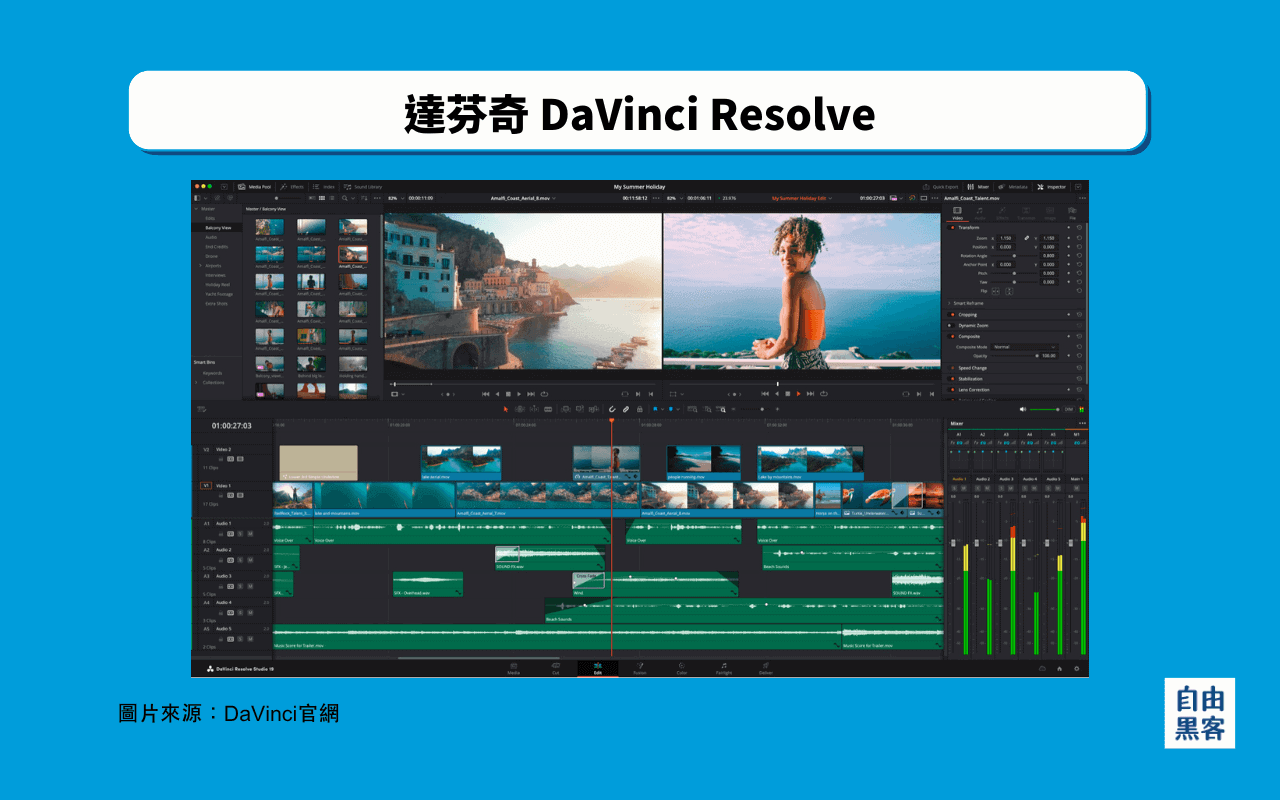Toggle loop in the timeline viewer
The width and height of the screenshot is (1280, 800).
(x=823, y=394)
